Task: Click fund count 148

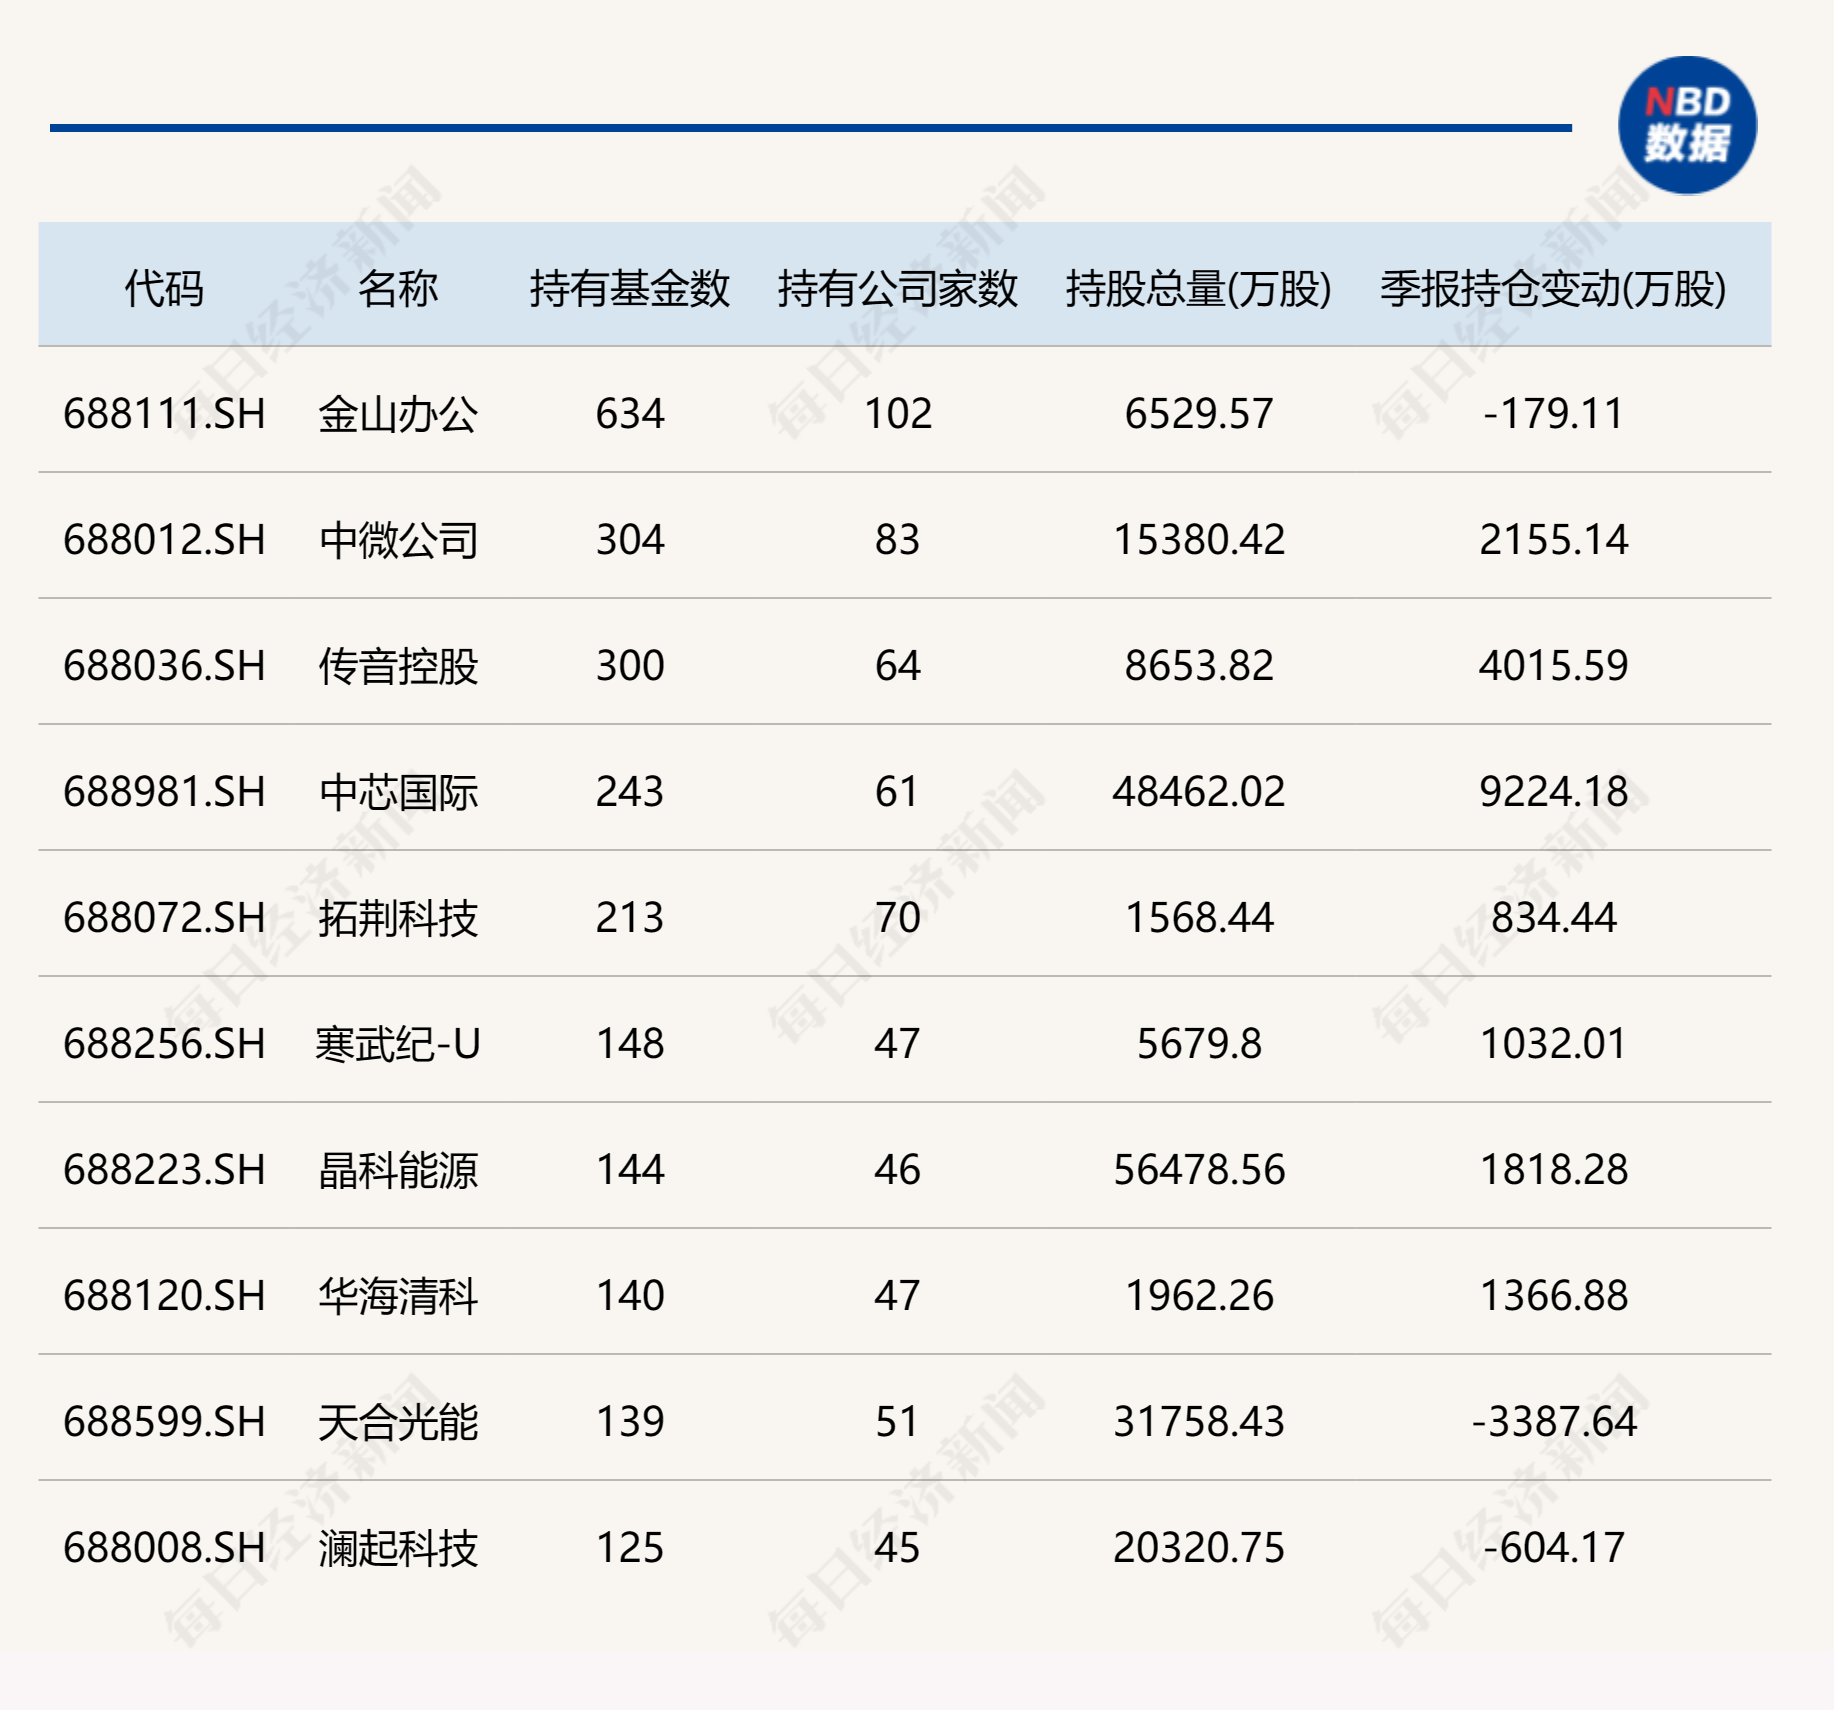Action: (630, 1044)
